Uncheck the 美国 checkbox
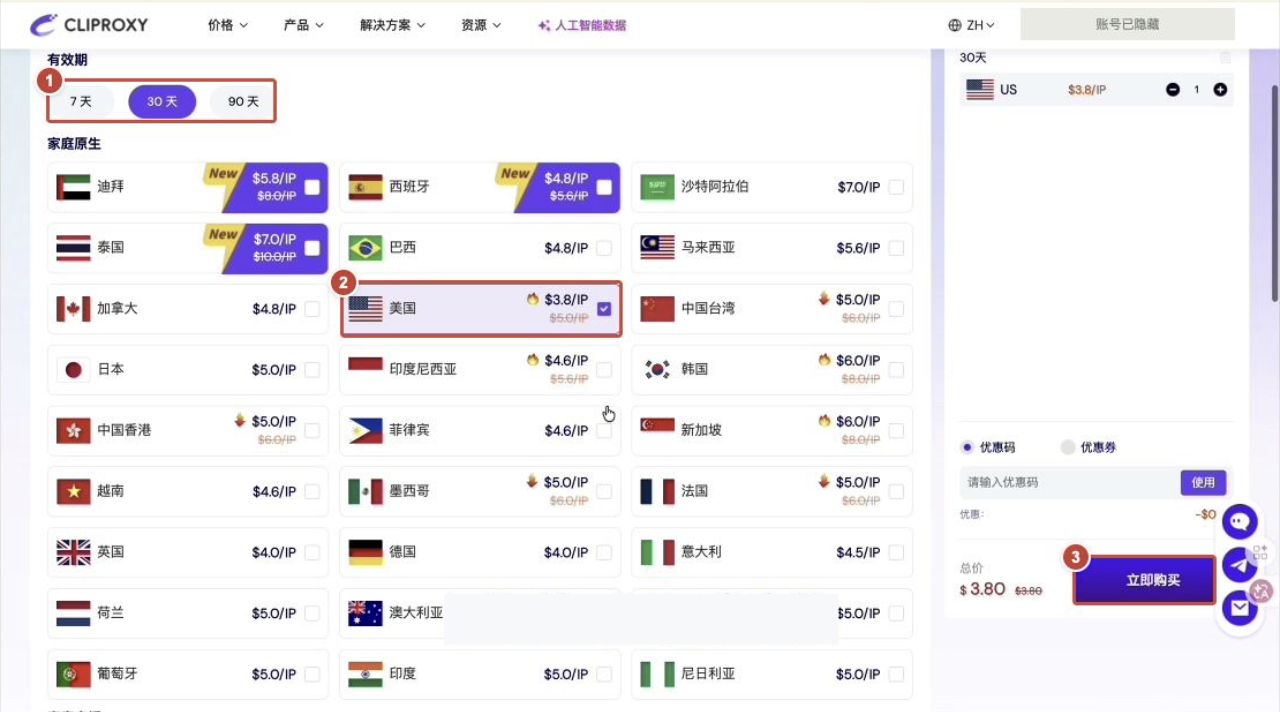This screenshot has height=712, width=1280. coord(604,309)
